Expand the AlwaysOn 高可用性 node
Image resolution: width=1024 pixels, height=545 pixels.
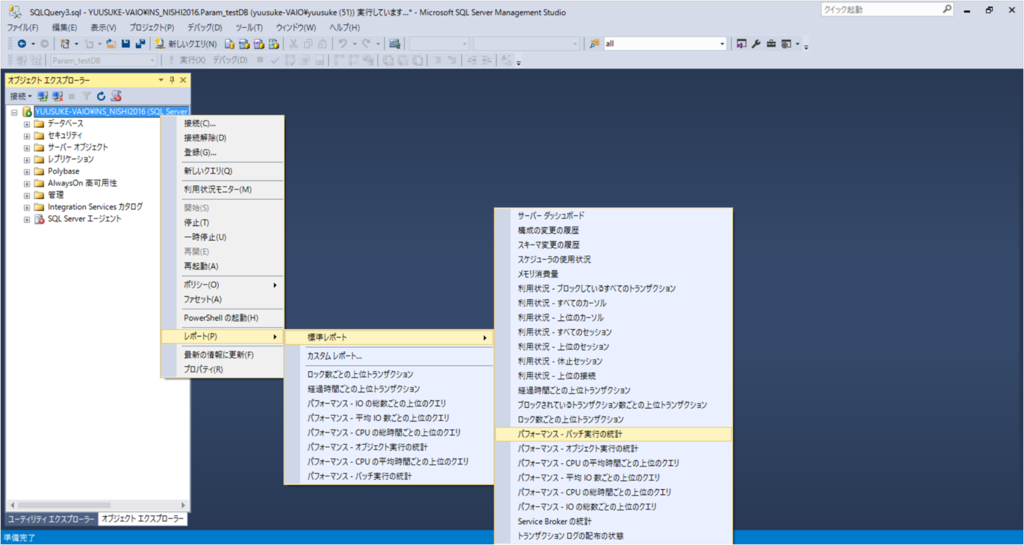pos(27,183)
